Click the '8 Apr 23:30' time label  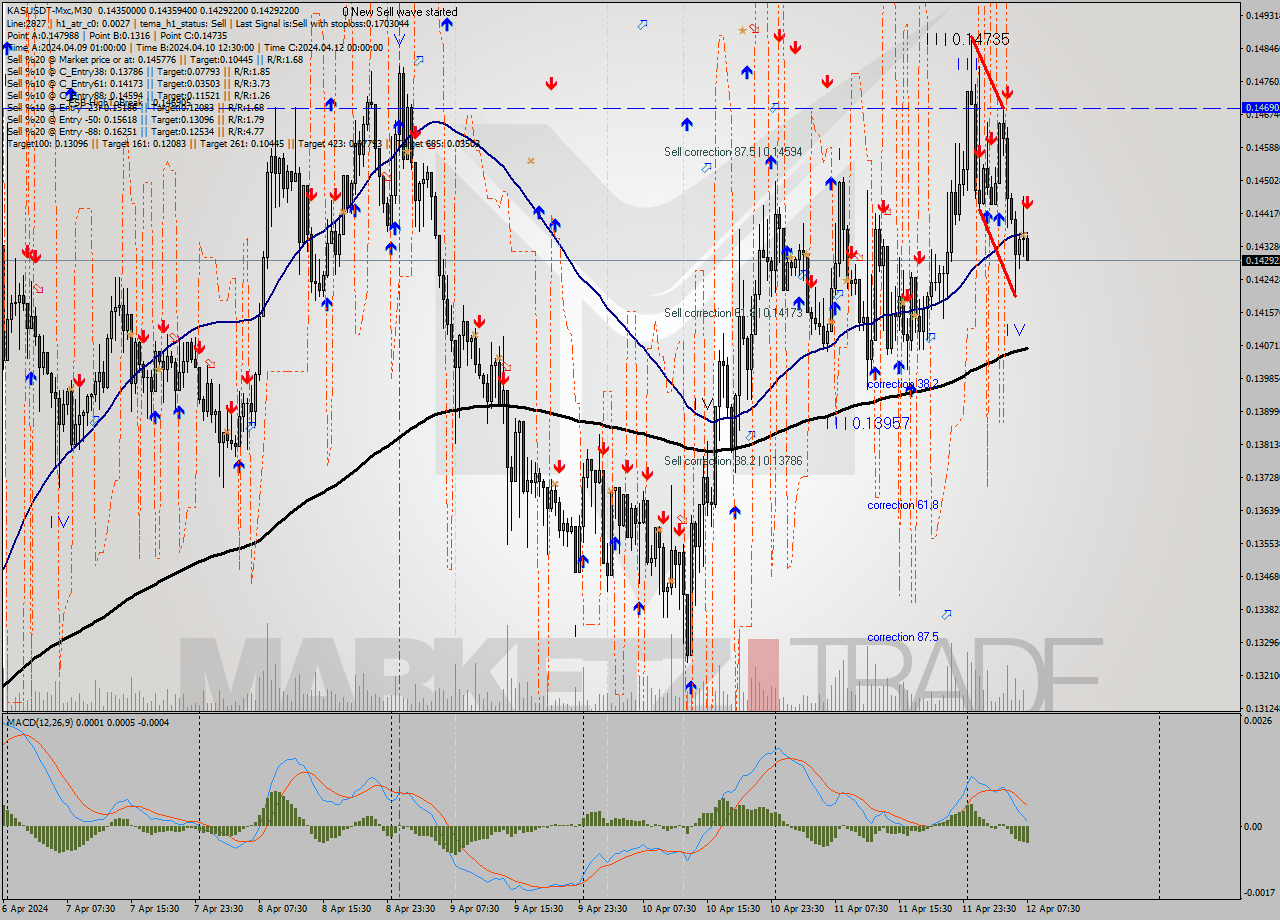tap(411, 909)
